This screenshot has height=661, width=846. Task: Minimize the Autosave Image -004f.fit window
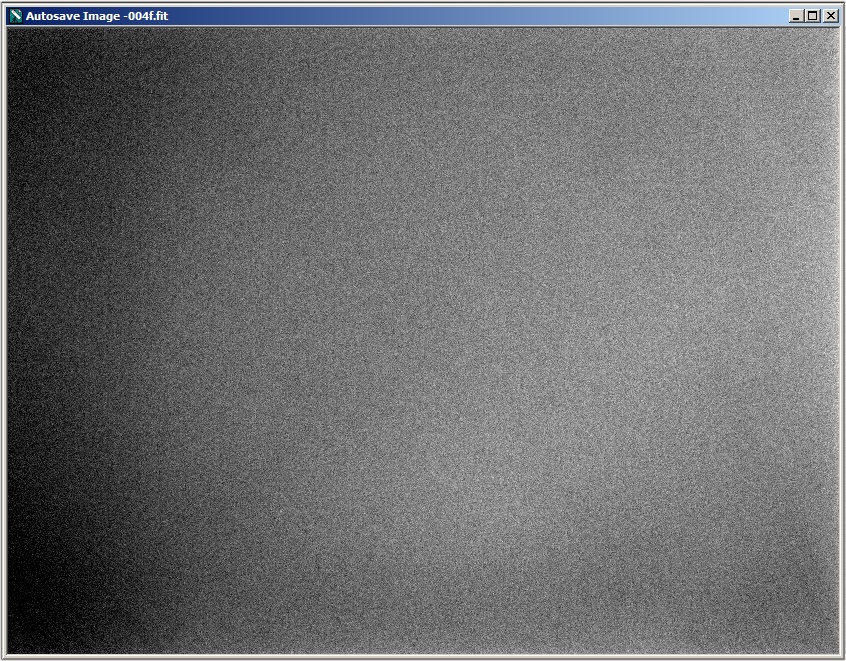795,16
